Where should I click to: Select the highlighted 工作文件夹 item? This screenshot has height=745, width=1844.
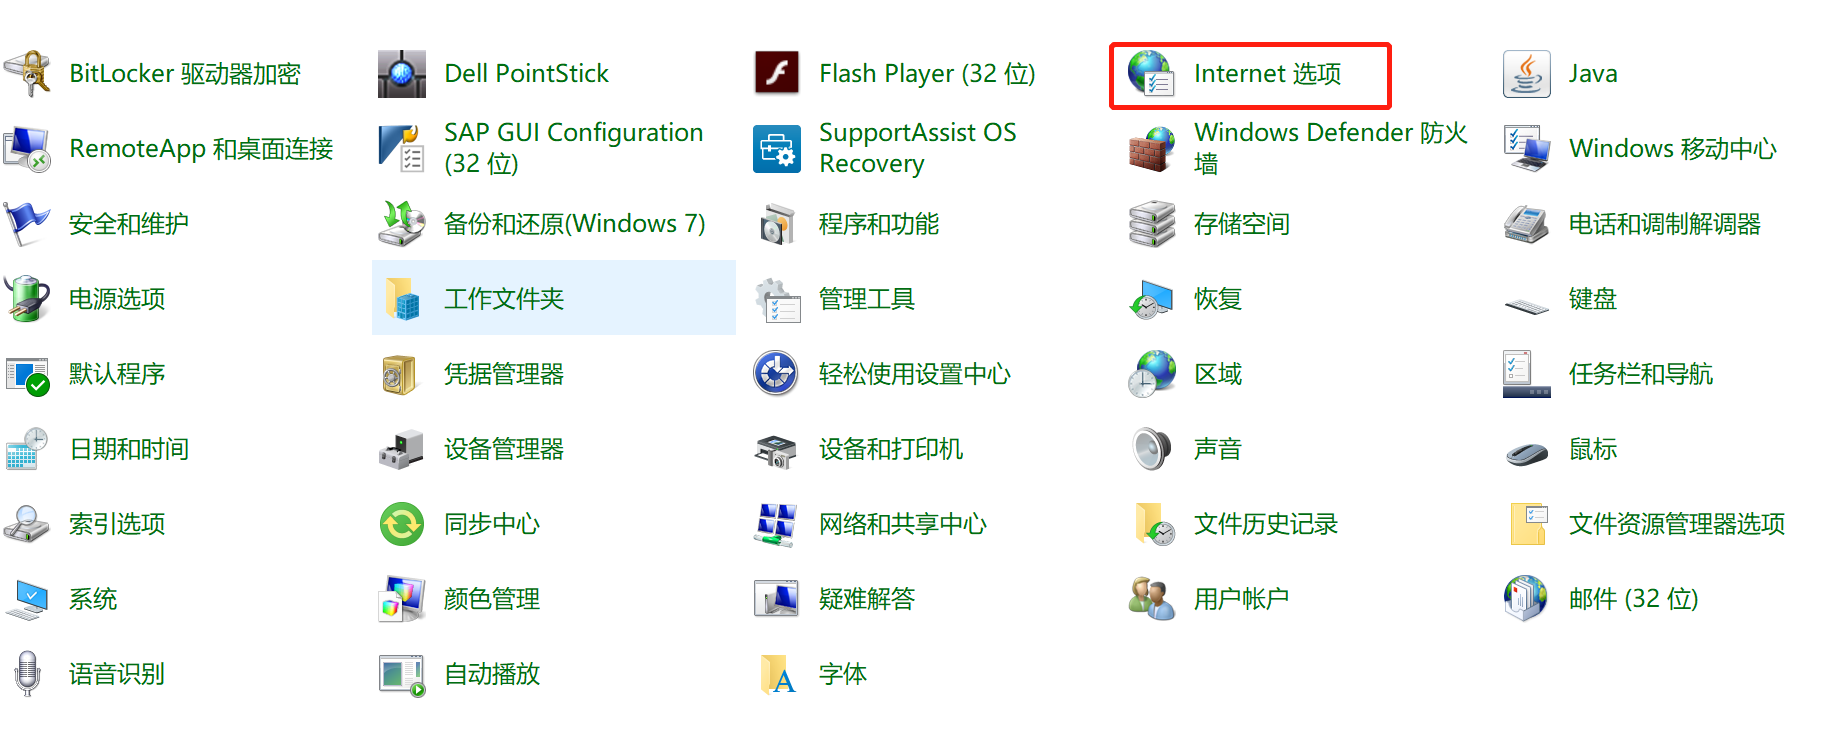point(504,299)
